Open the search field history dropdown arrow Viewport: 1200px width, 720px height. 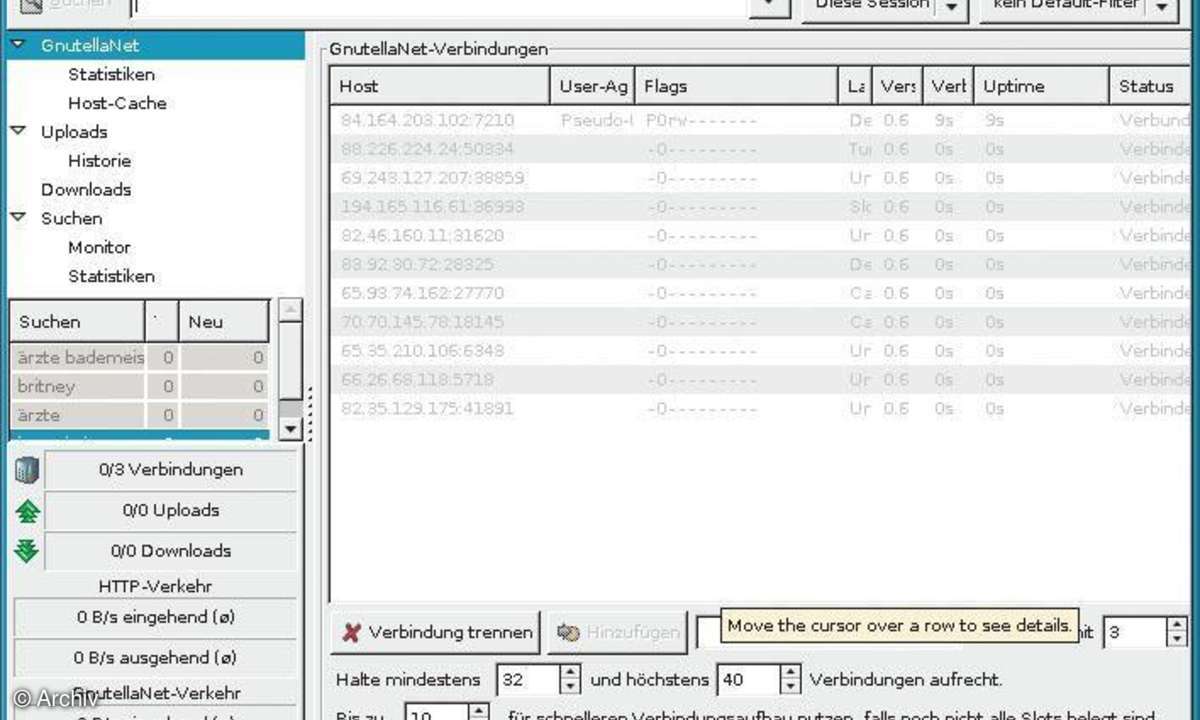(x=768, y=6)
